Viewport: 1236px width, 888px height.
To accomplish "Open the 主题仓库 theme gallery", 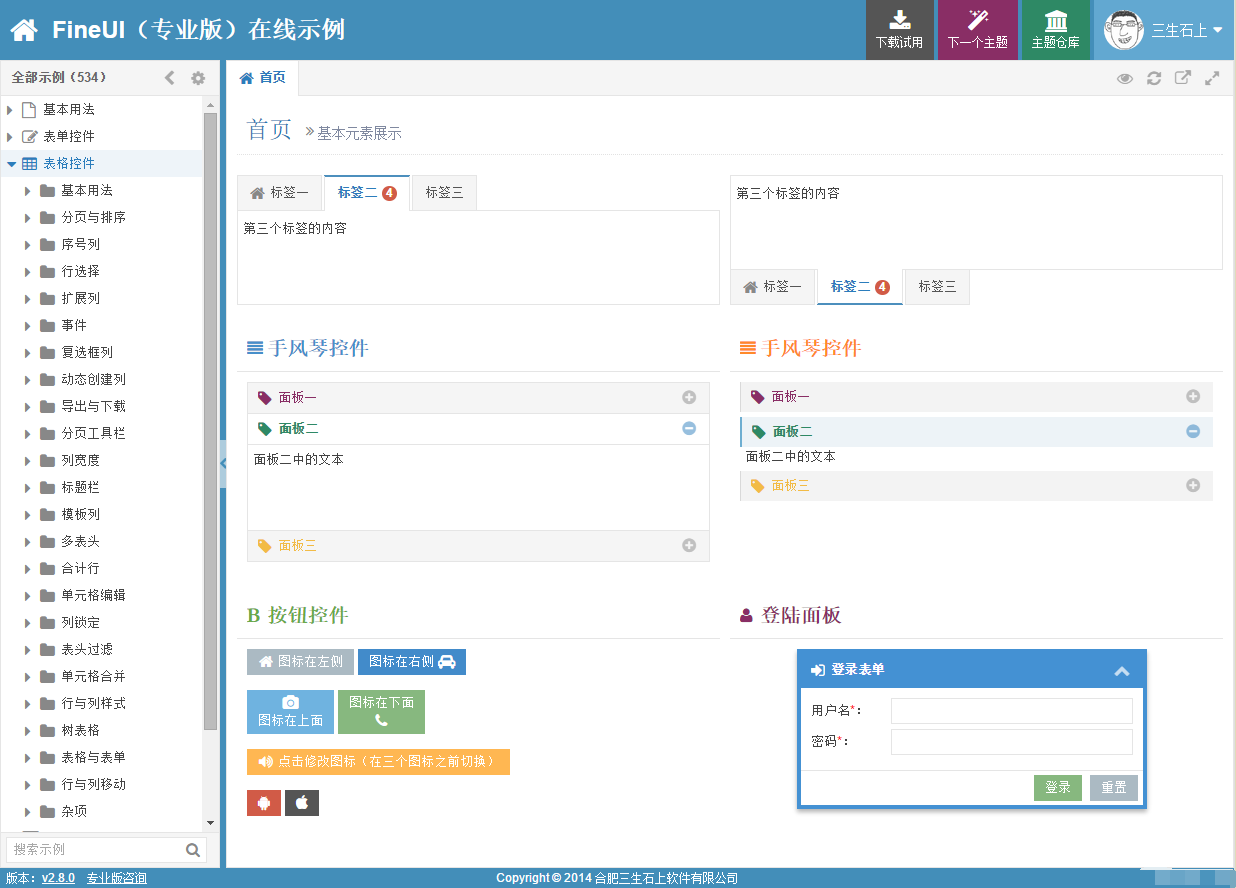I will point(1055,30).
